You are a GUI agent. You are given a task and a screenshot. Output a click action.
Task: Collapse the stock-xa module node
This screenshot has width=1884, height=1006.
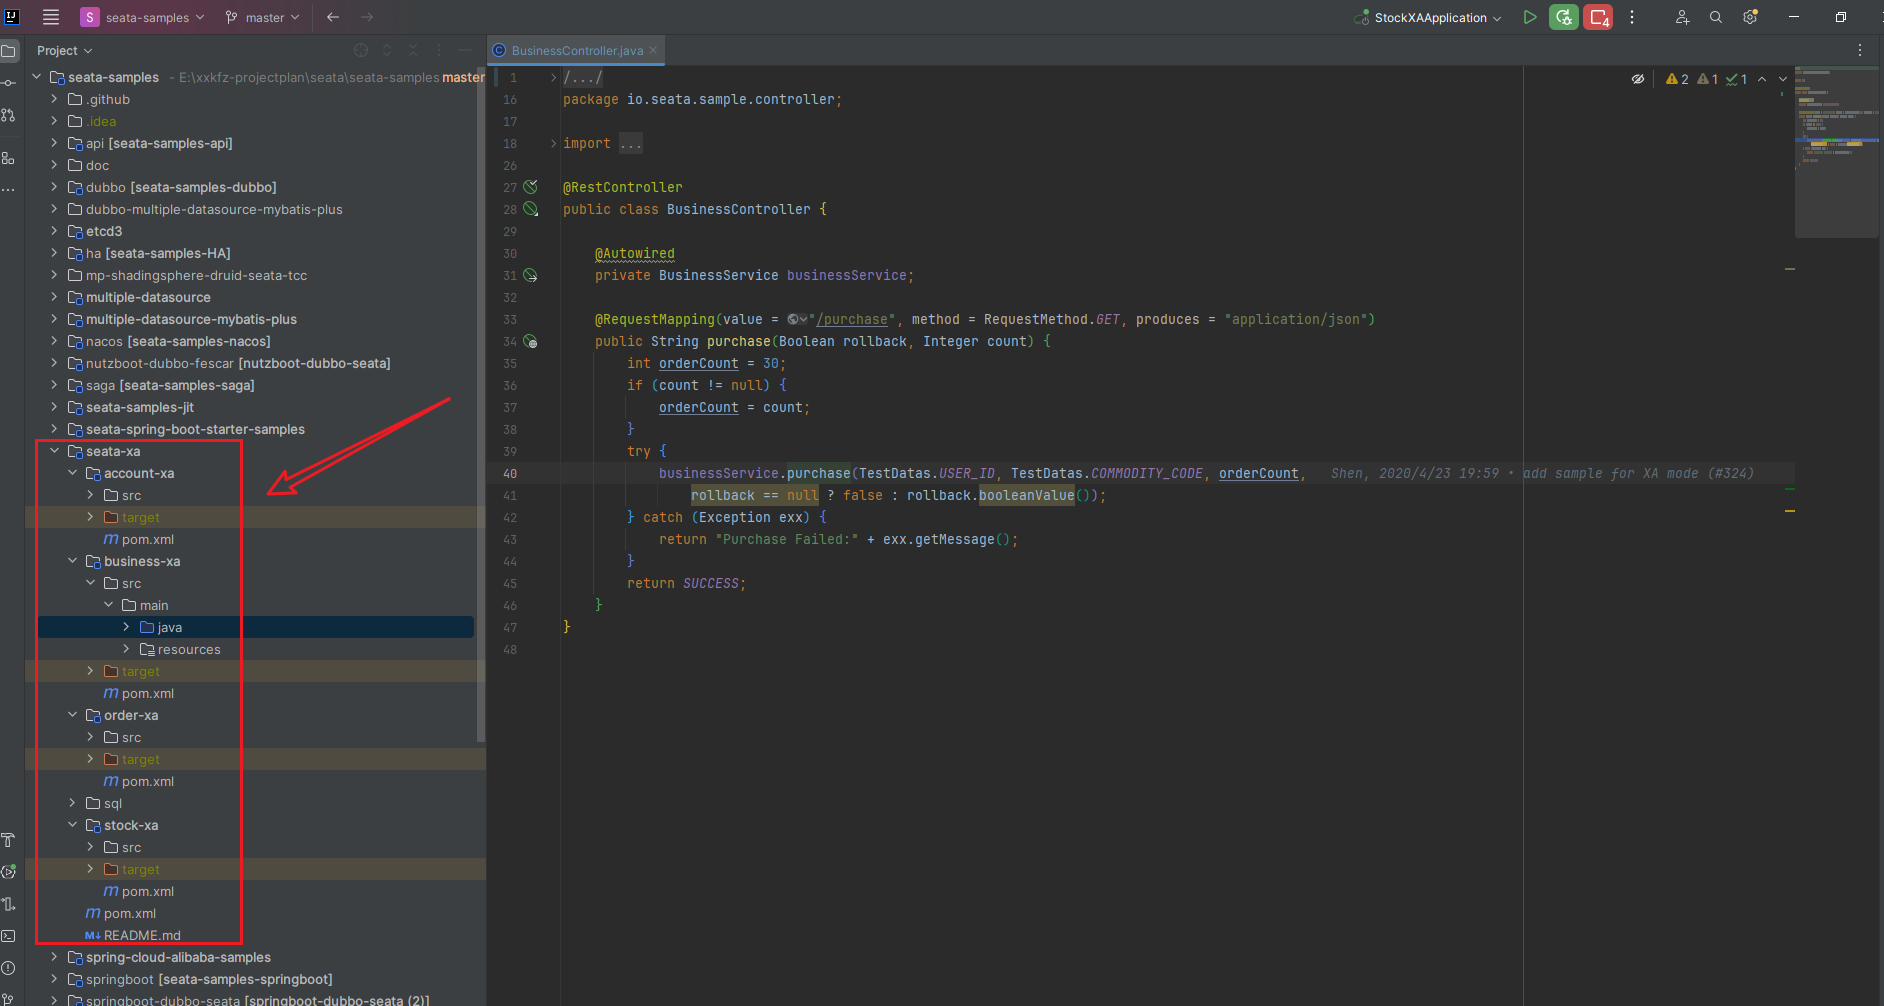point(72,825)
